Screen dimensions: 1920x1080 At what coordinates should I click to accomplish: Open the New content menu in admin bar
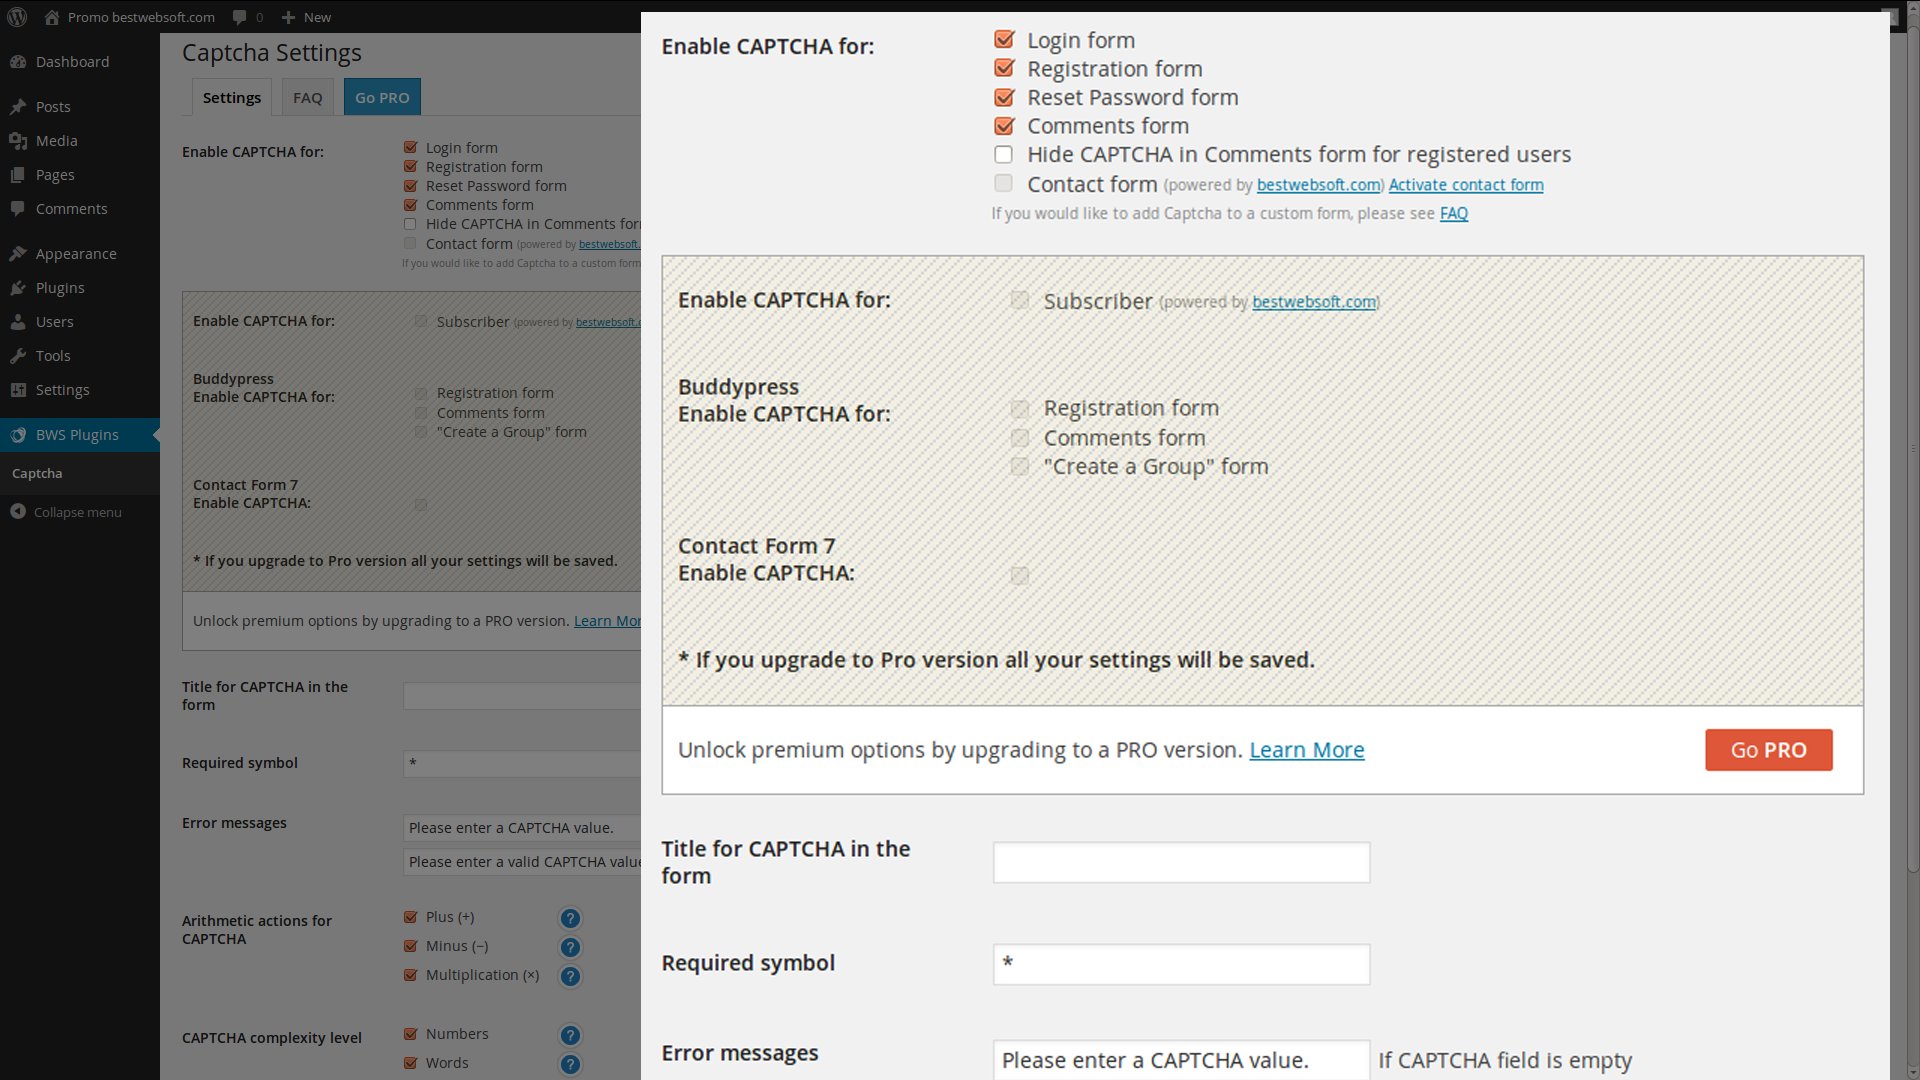[x=306, y=17]
